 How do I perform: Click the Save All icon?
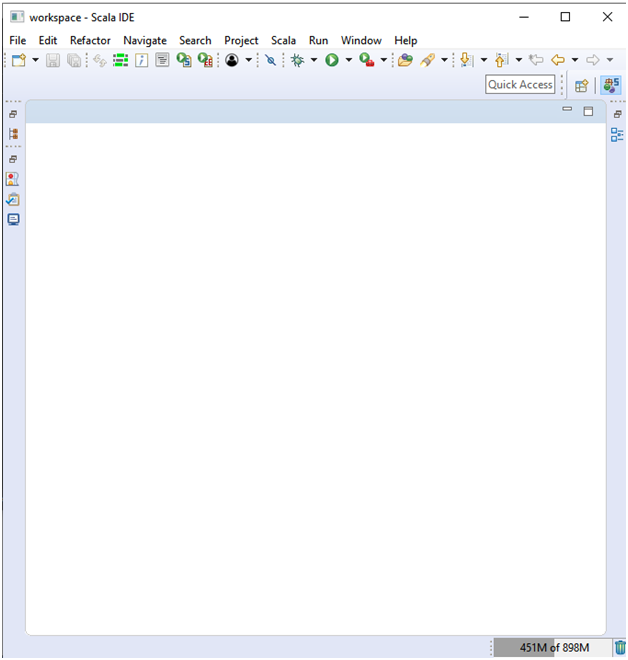click(x=74, y=60)
